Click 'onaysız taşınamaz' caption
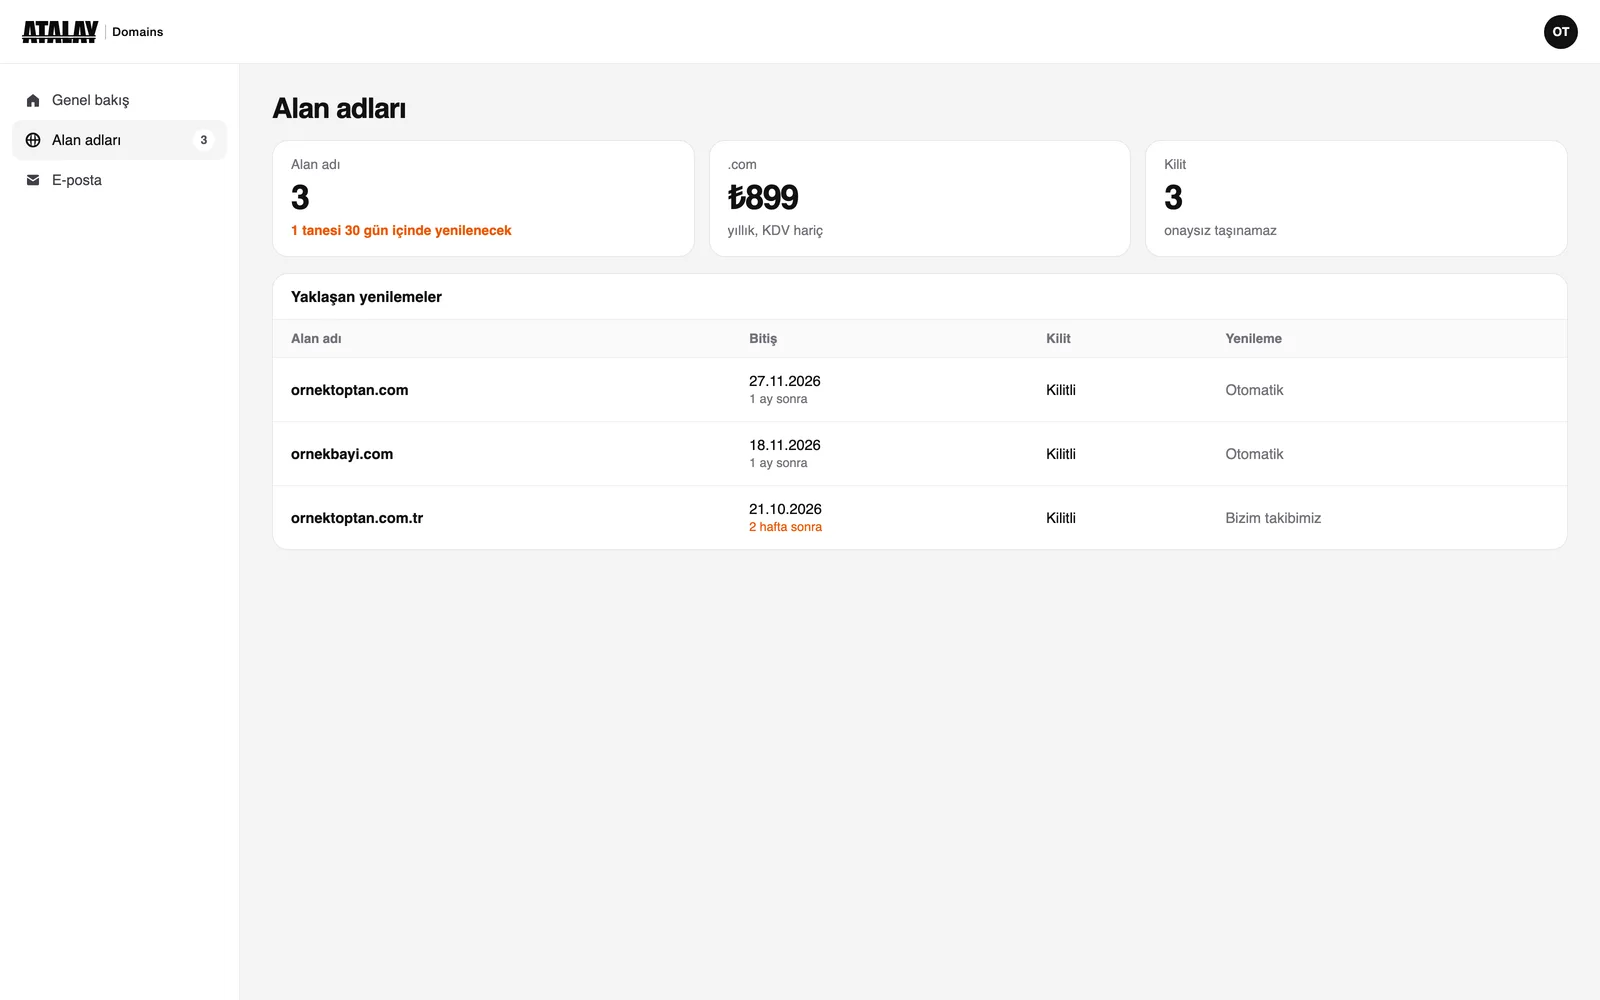This screenshot has height=1000, width=1600. pos(1220,231)
